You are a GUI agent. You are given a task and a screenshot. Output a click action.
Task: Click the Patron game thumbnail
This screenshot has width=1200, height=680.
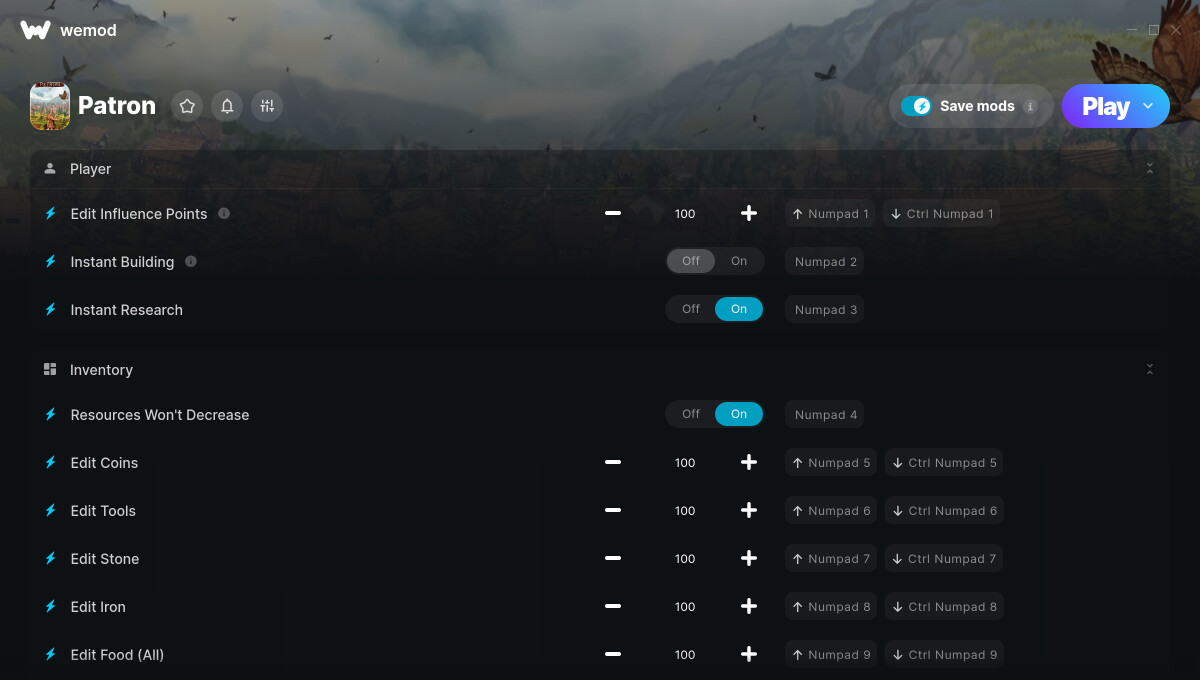click(50, 106)
